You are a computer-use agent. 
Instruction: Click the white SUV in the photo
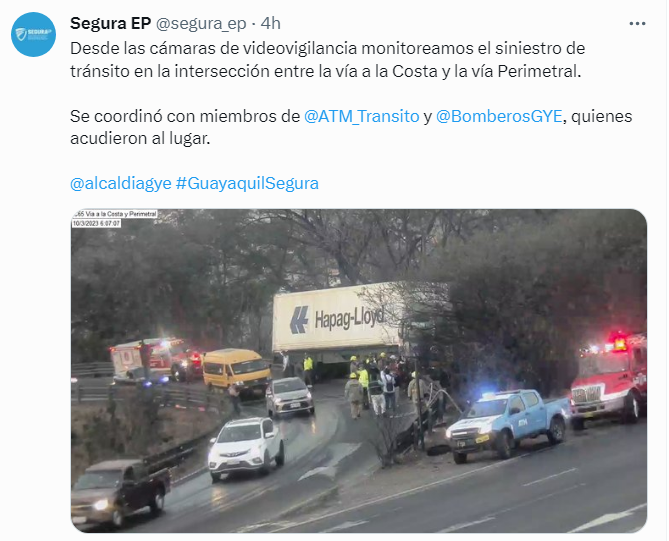(246, 446)
